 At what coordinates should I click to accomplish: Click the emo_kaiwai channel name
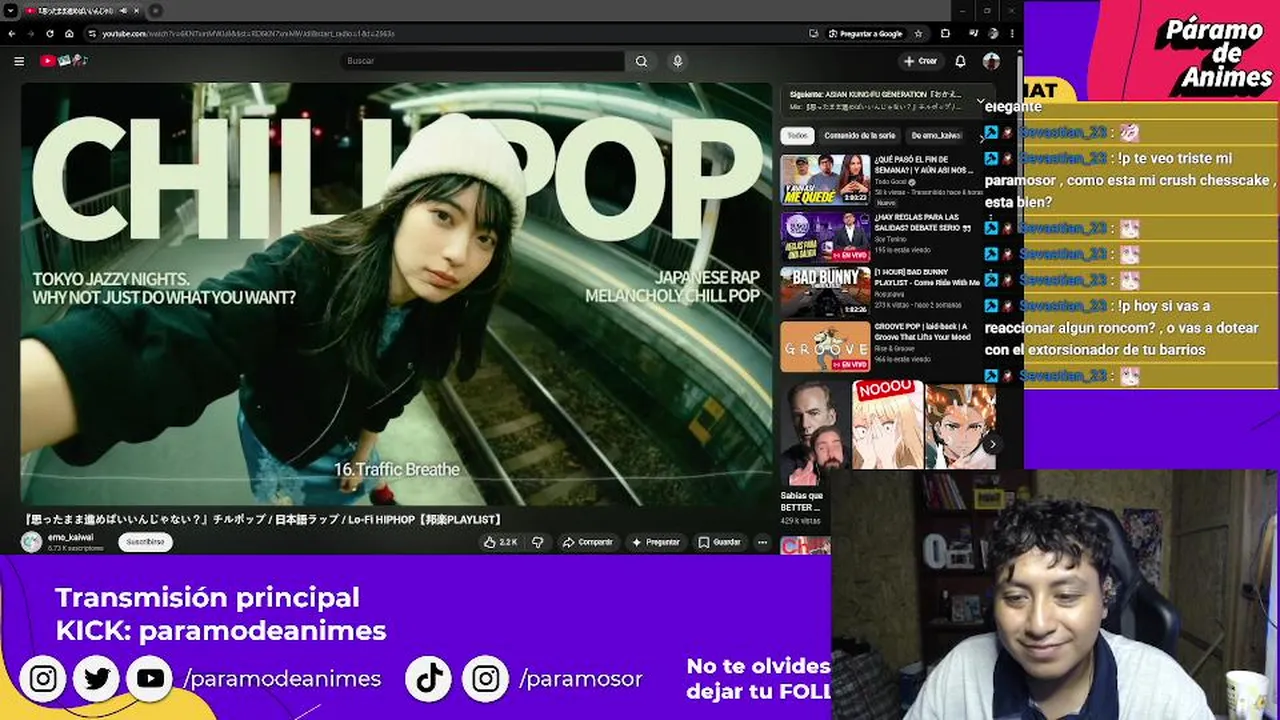71,537
